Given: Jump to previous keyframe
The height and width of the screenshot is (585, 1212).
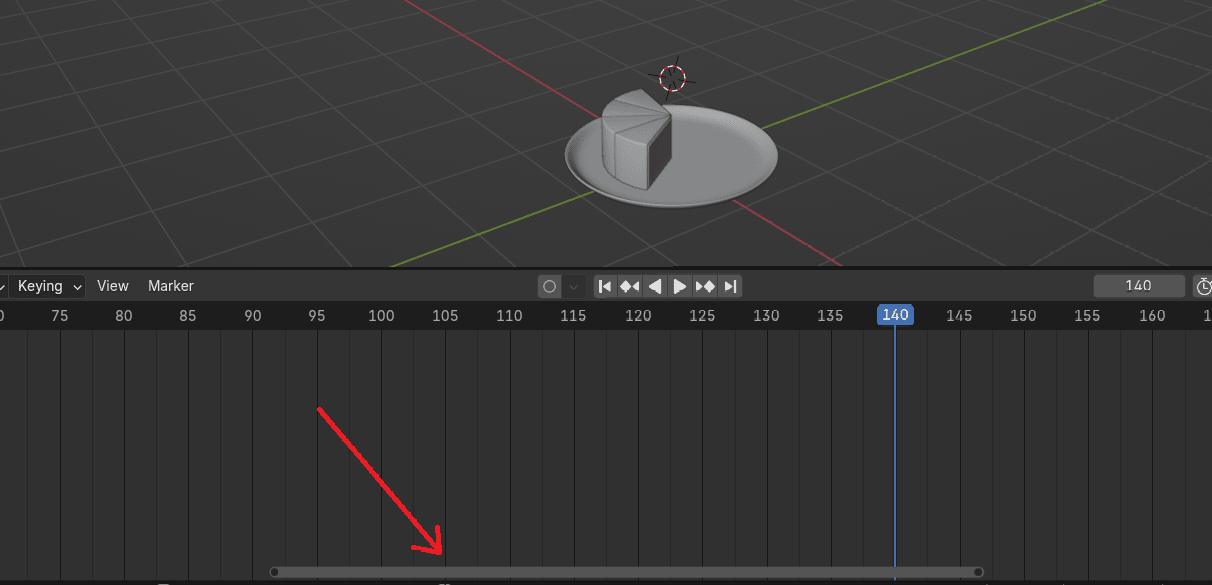Looking at the screenshot, I should 629,287.
